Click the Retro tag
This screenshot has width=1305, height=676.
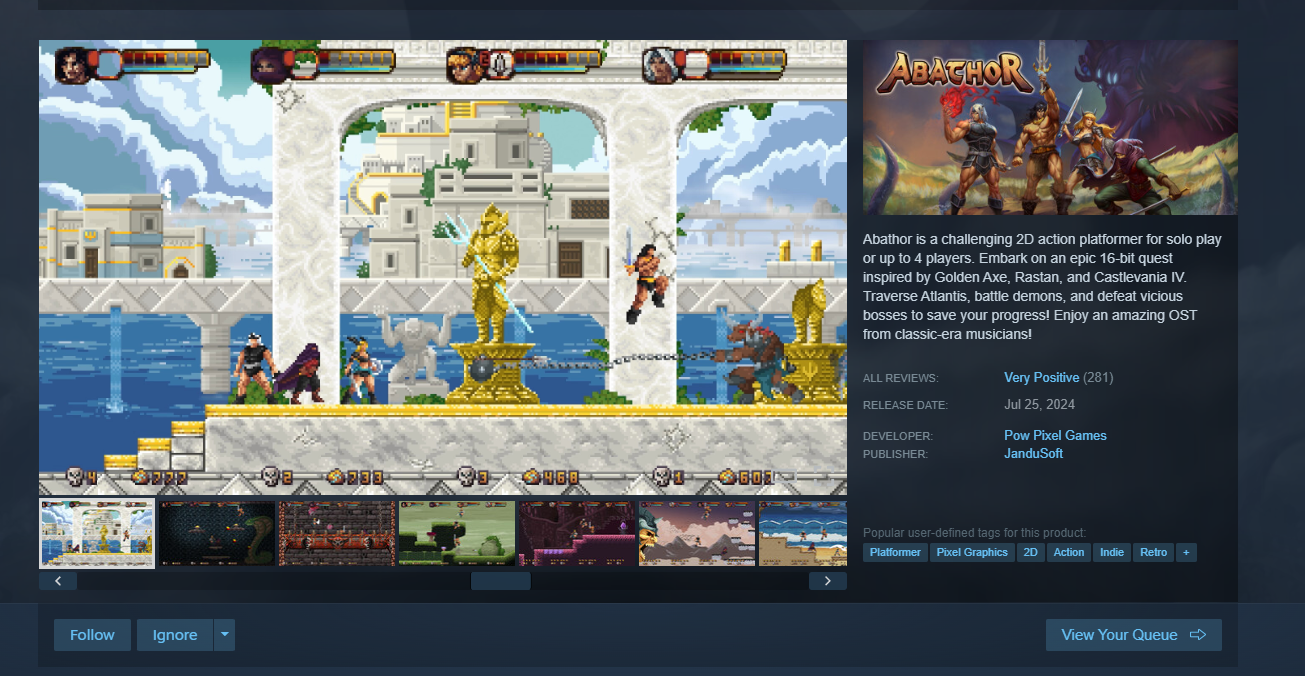coord(1153,552)
